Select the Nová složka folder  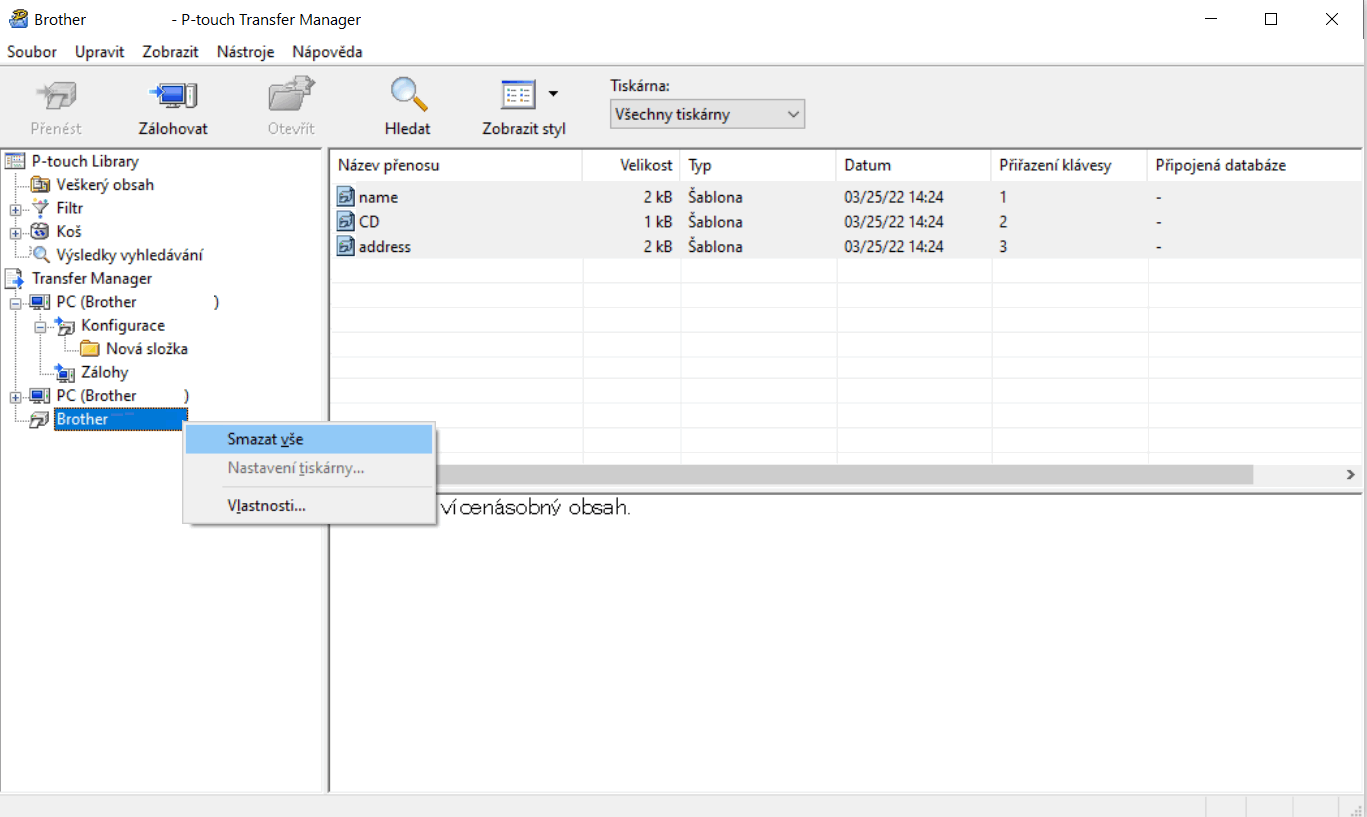147,349
